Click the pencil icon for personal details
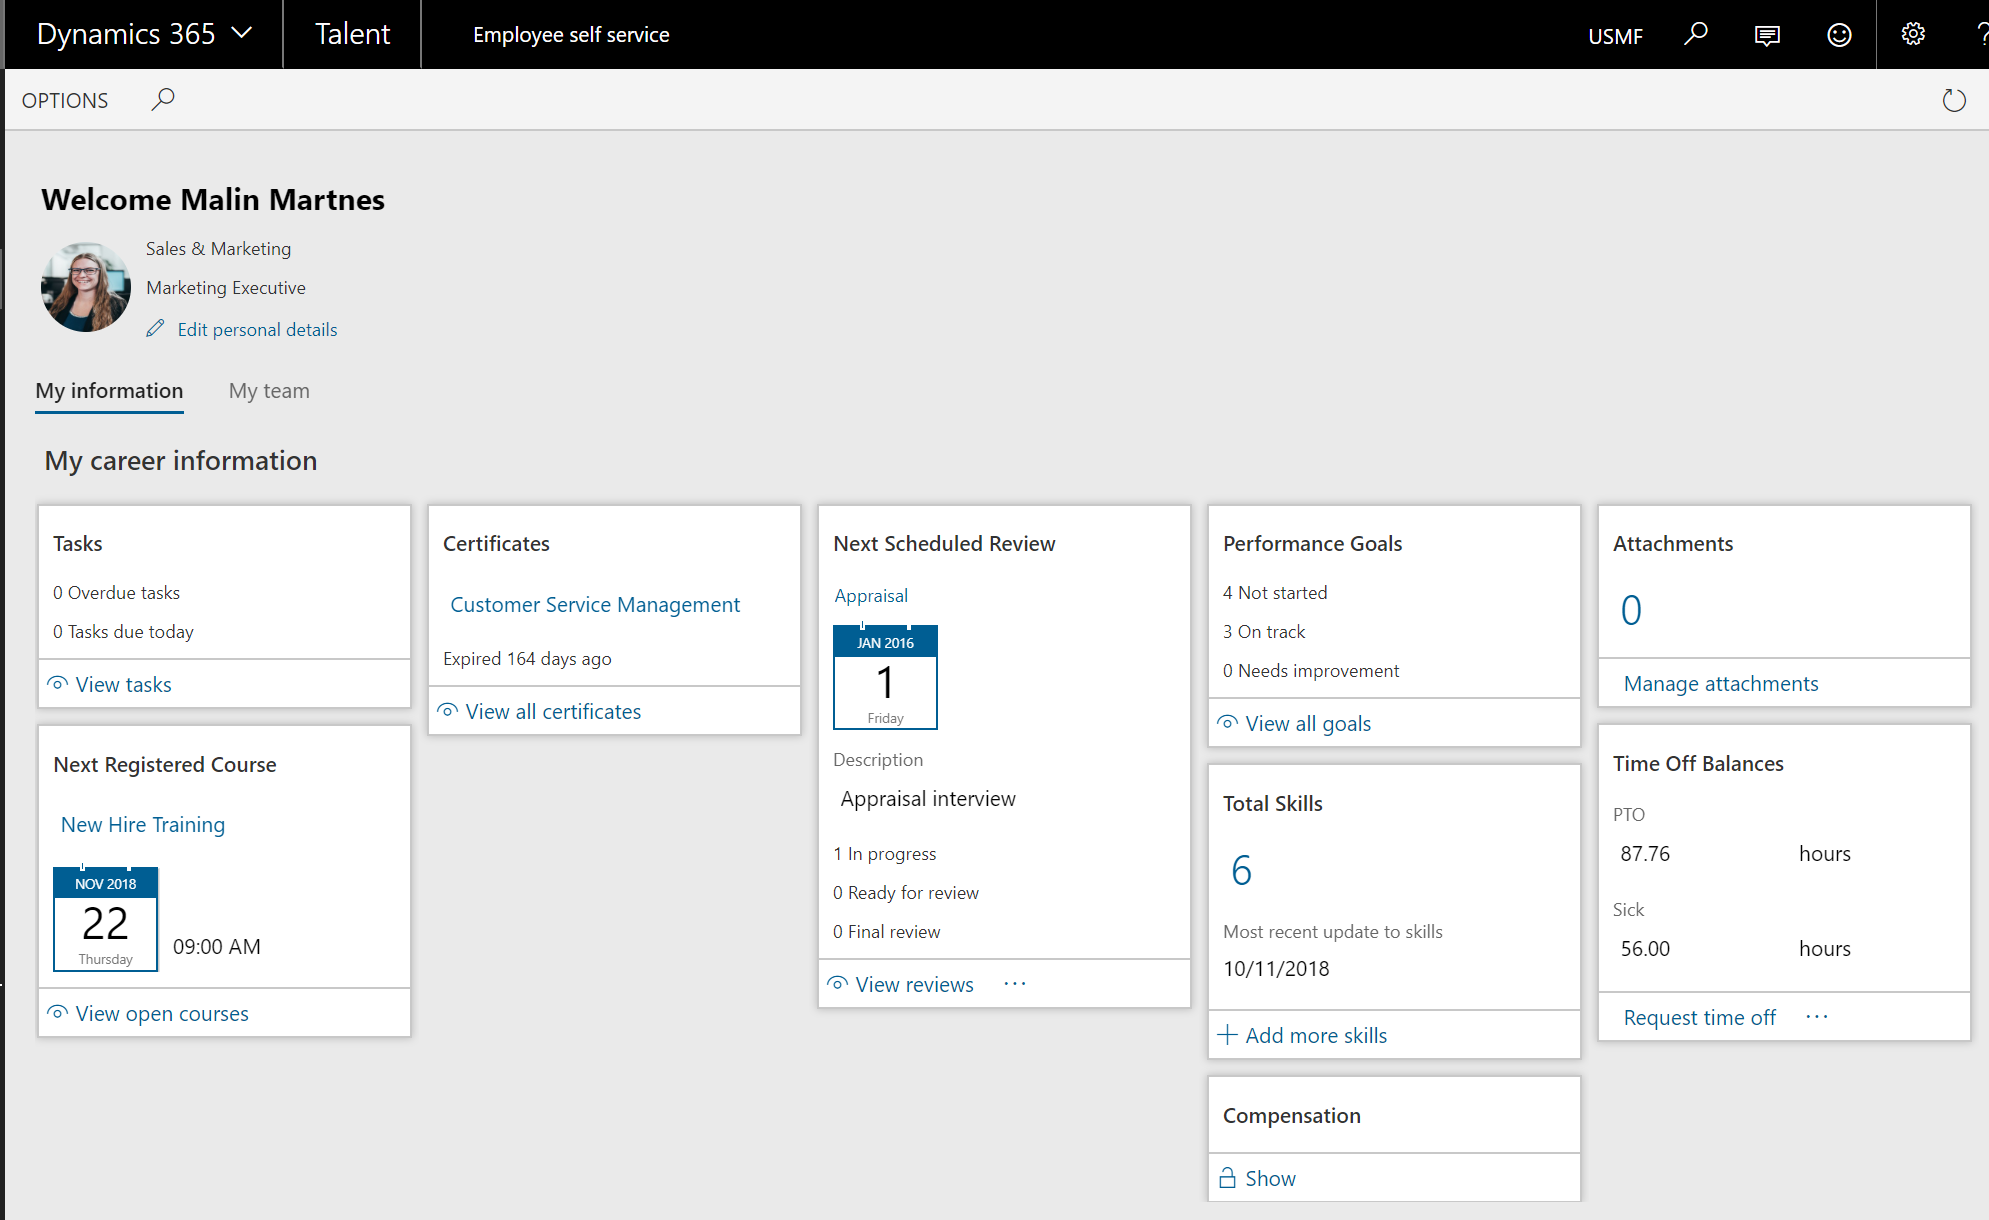Image resolution: width=1989 pixels, height=1220 pixels. [155, 329]
